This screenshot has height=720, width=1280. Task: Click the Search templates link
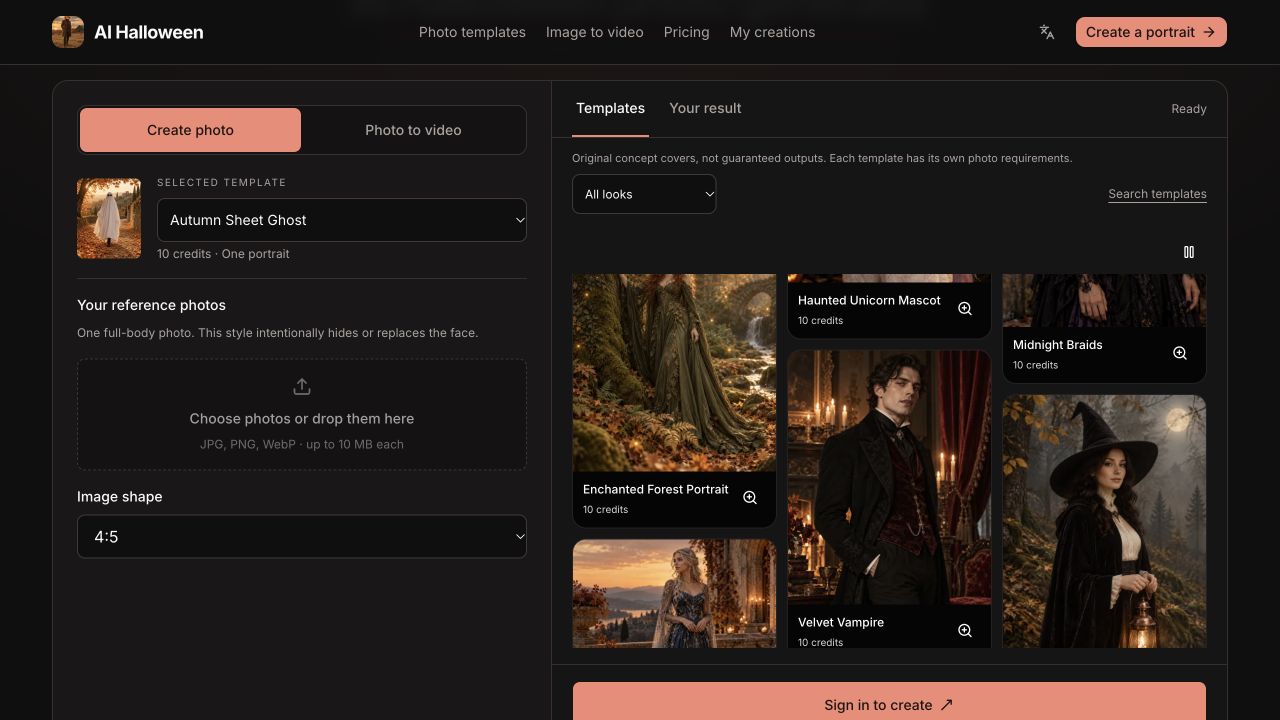(x=1157, y=194)
